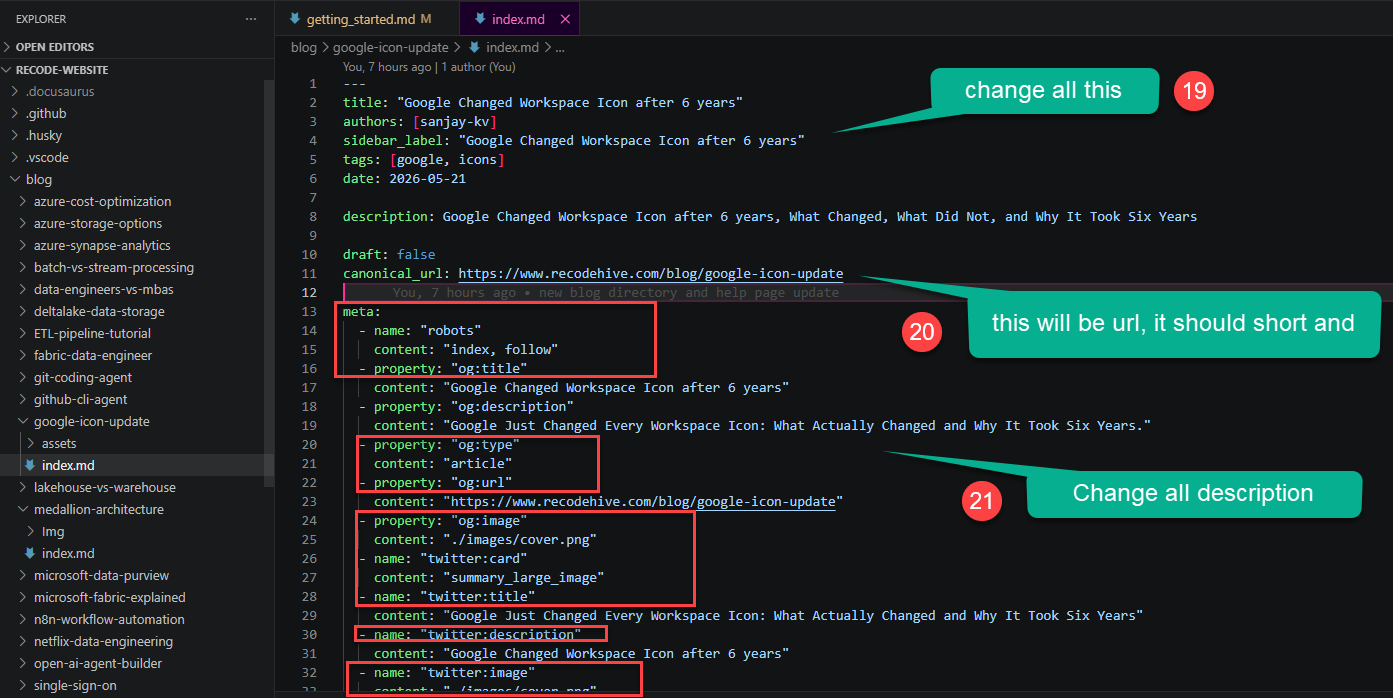The image size is (1393, 698).
Task: Place cursor on the description line
Action: (x=770, y=216)
